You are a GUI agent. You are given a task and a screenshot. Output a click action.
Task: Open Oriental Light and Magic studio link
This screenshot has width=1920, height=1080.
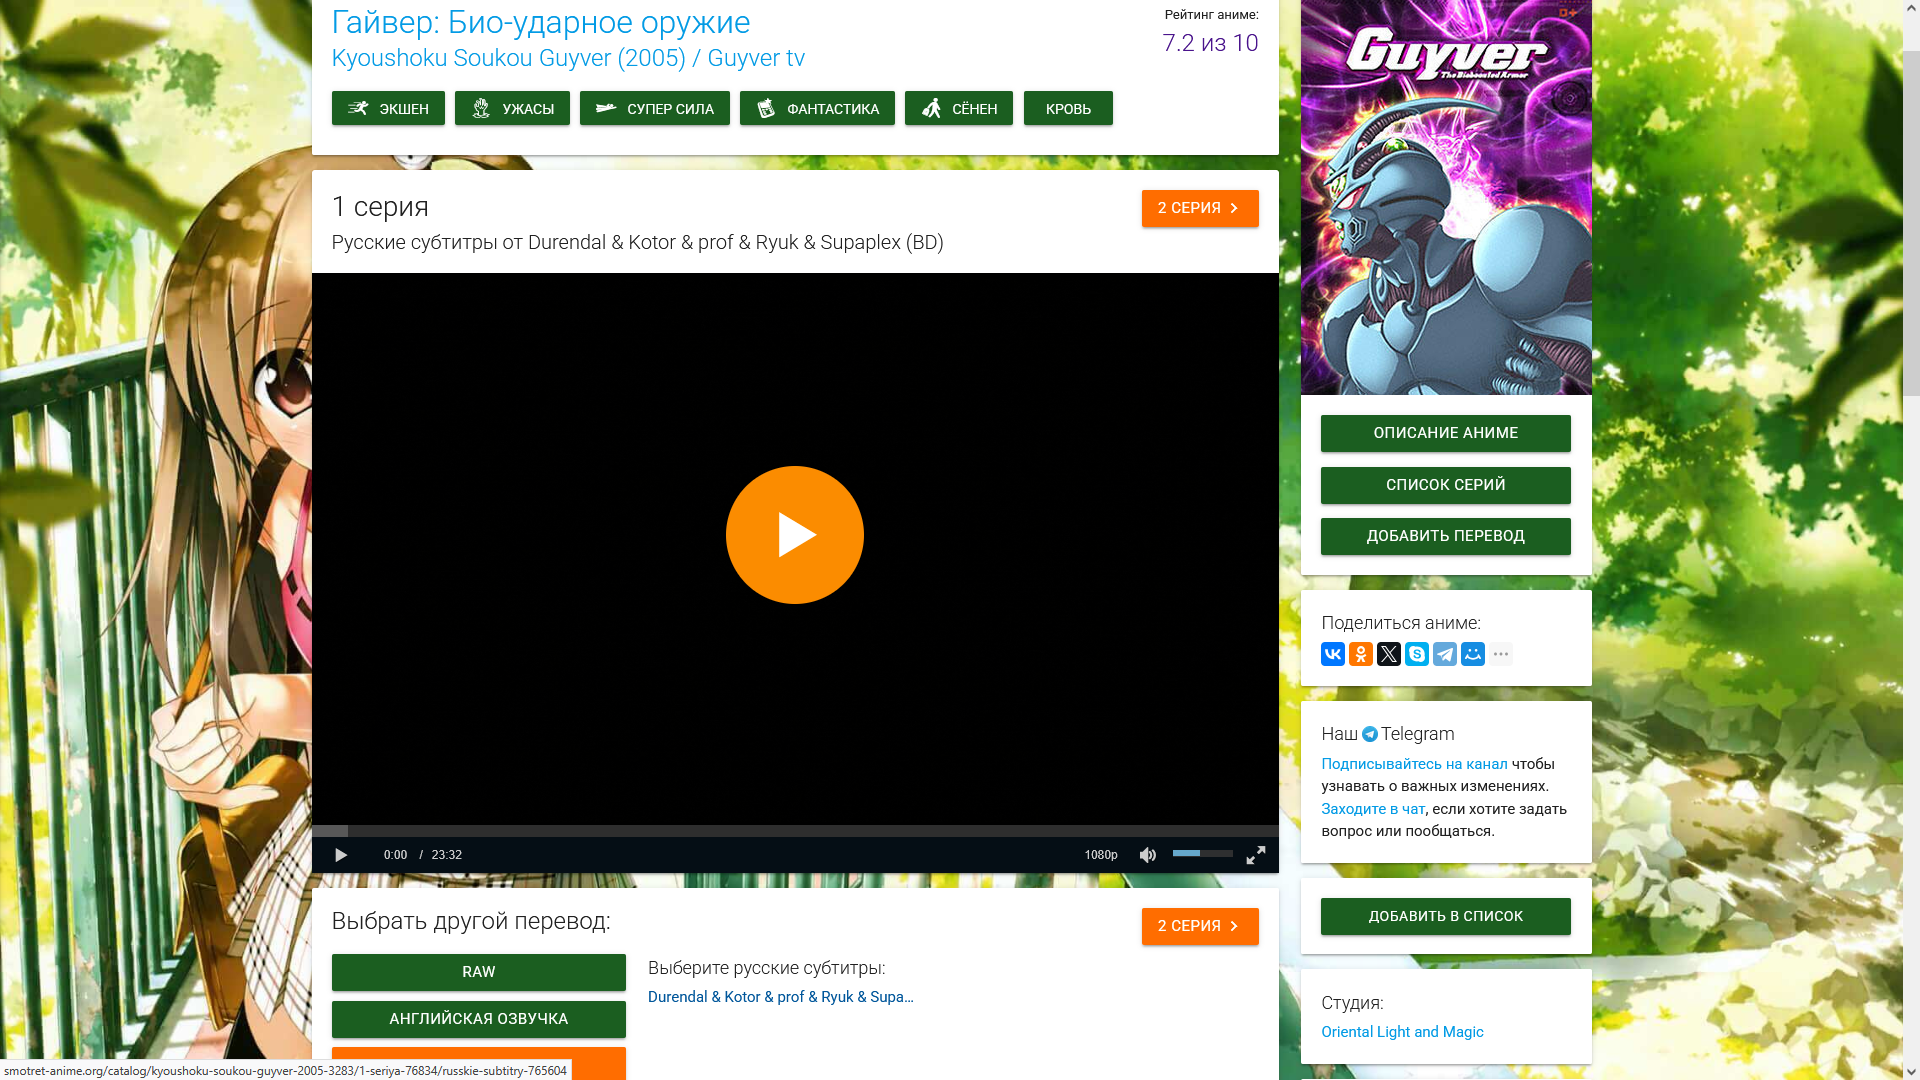point(1402,1032)
